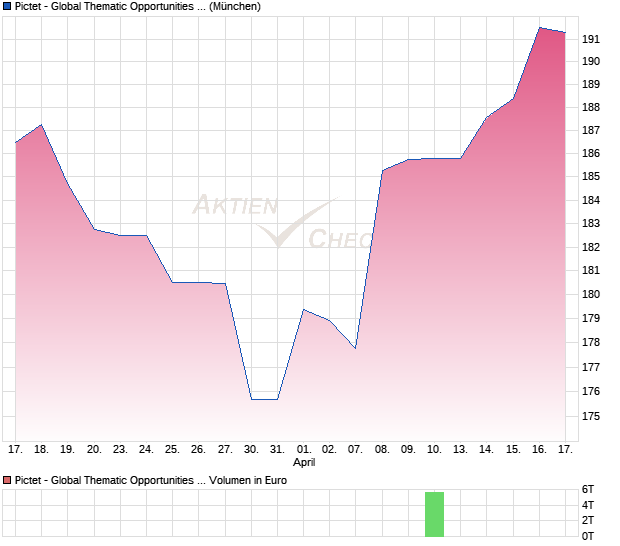This screenshot has width=620, height=546.
Task: Click the '19.' date label
Action: (x=67, y=450)
